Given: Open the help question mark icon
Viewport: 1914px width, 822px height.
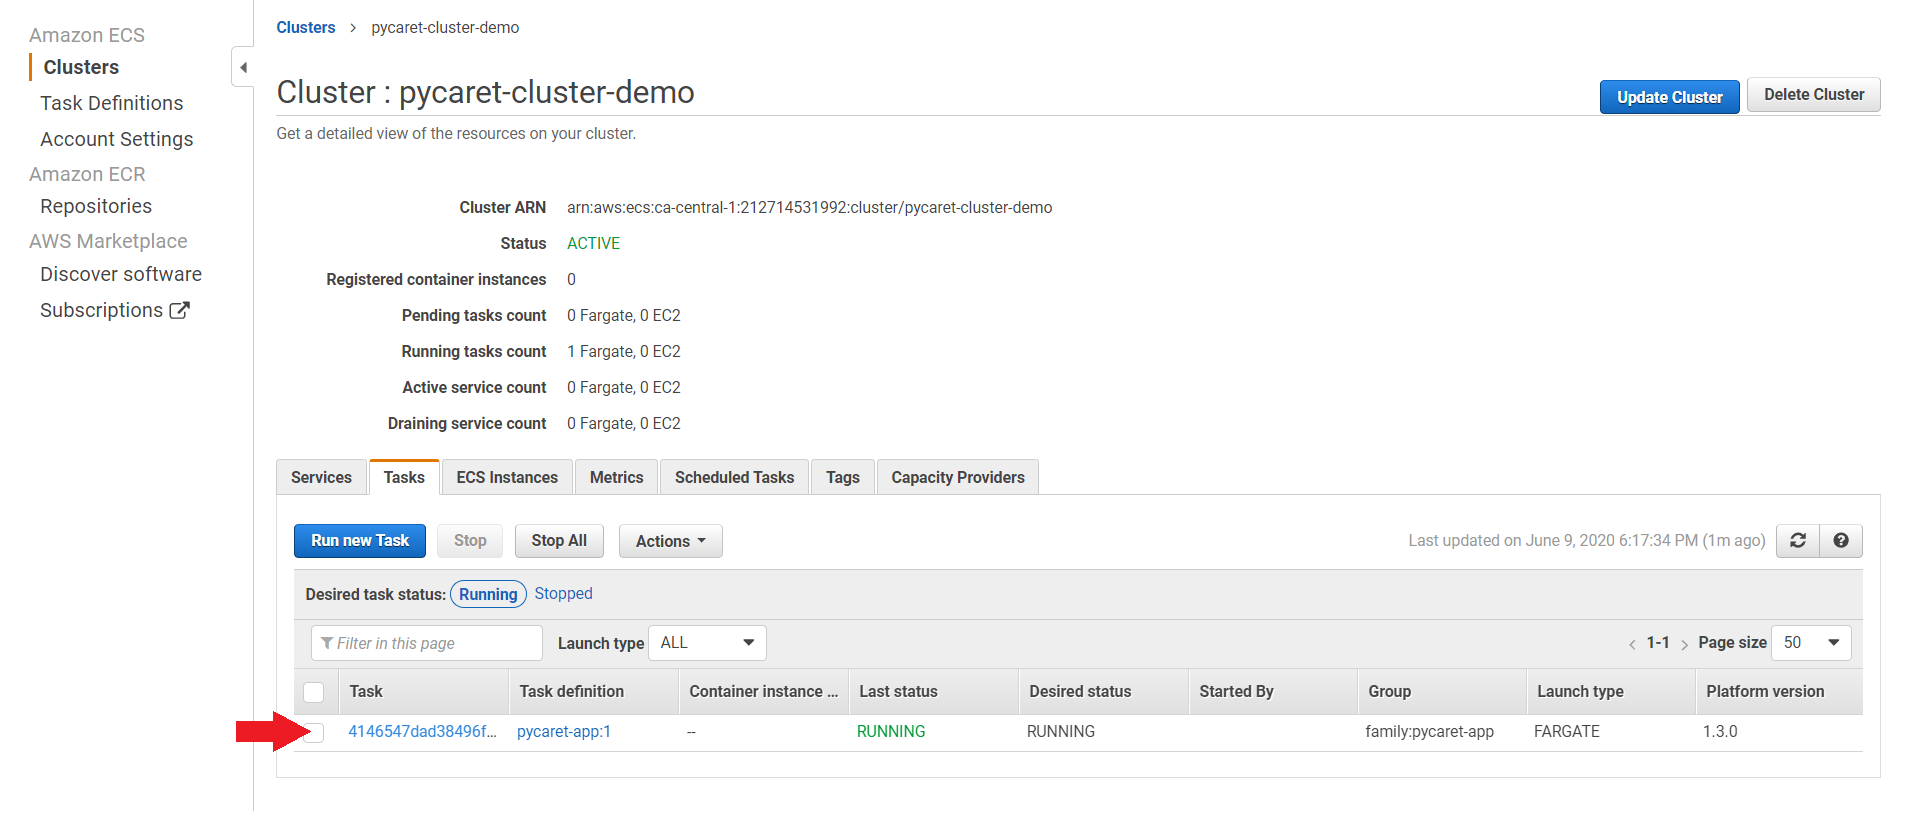Looking at the screenshot, I should pyautogui.click(x=1840, y=541).
